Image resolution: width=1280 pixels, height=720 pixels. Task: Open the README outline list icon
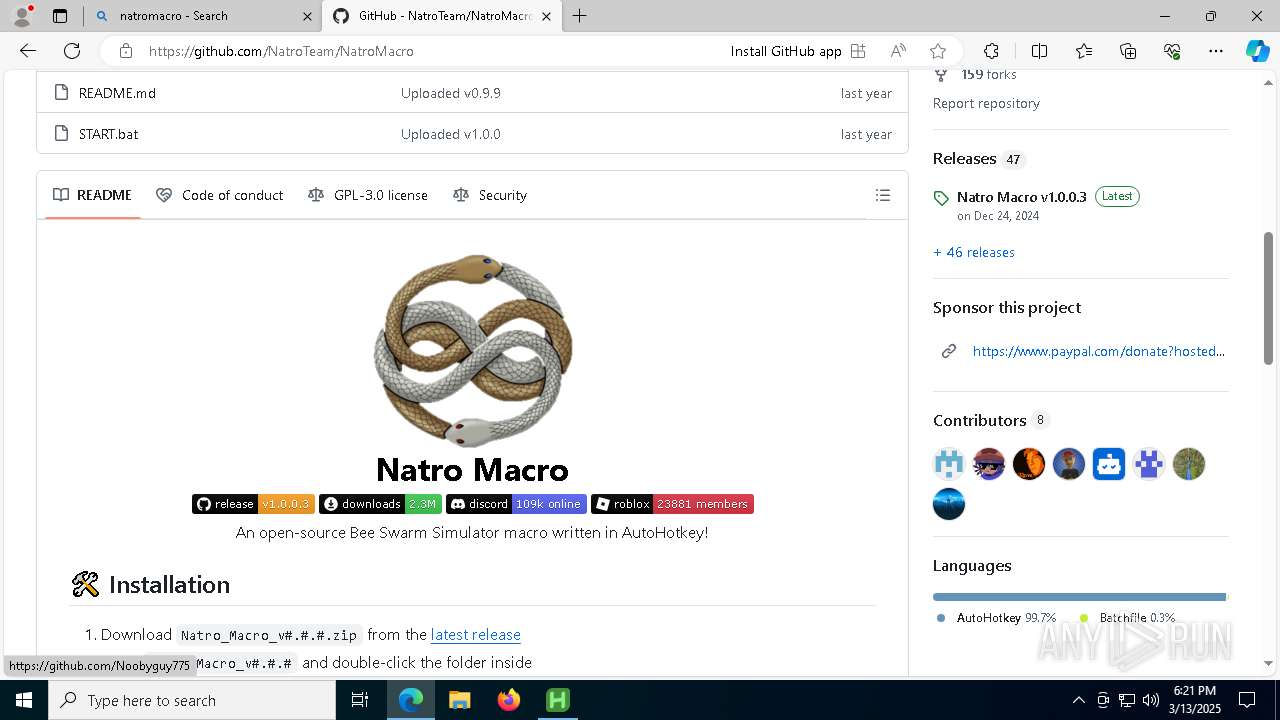(883, 195)
